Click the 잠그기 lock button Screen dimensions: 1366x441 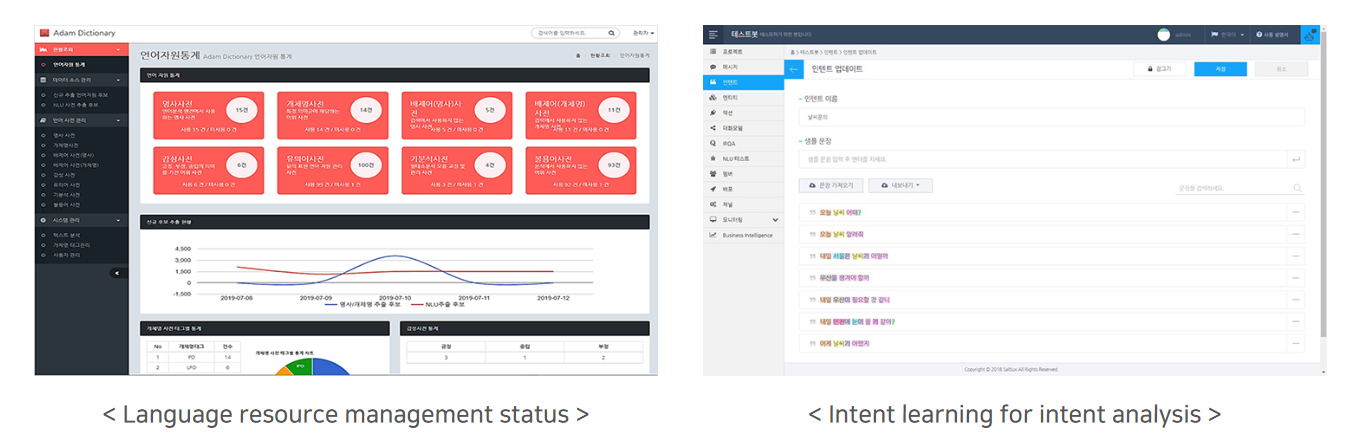tap(1159, 69)
